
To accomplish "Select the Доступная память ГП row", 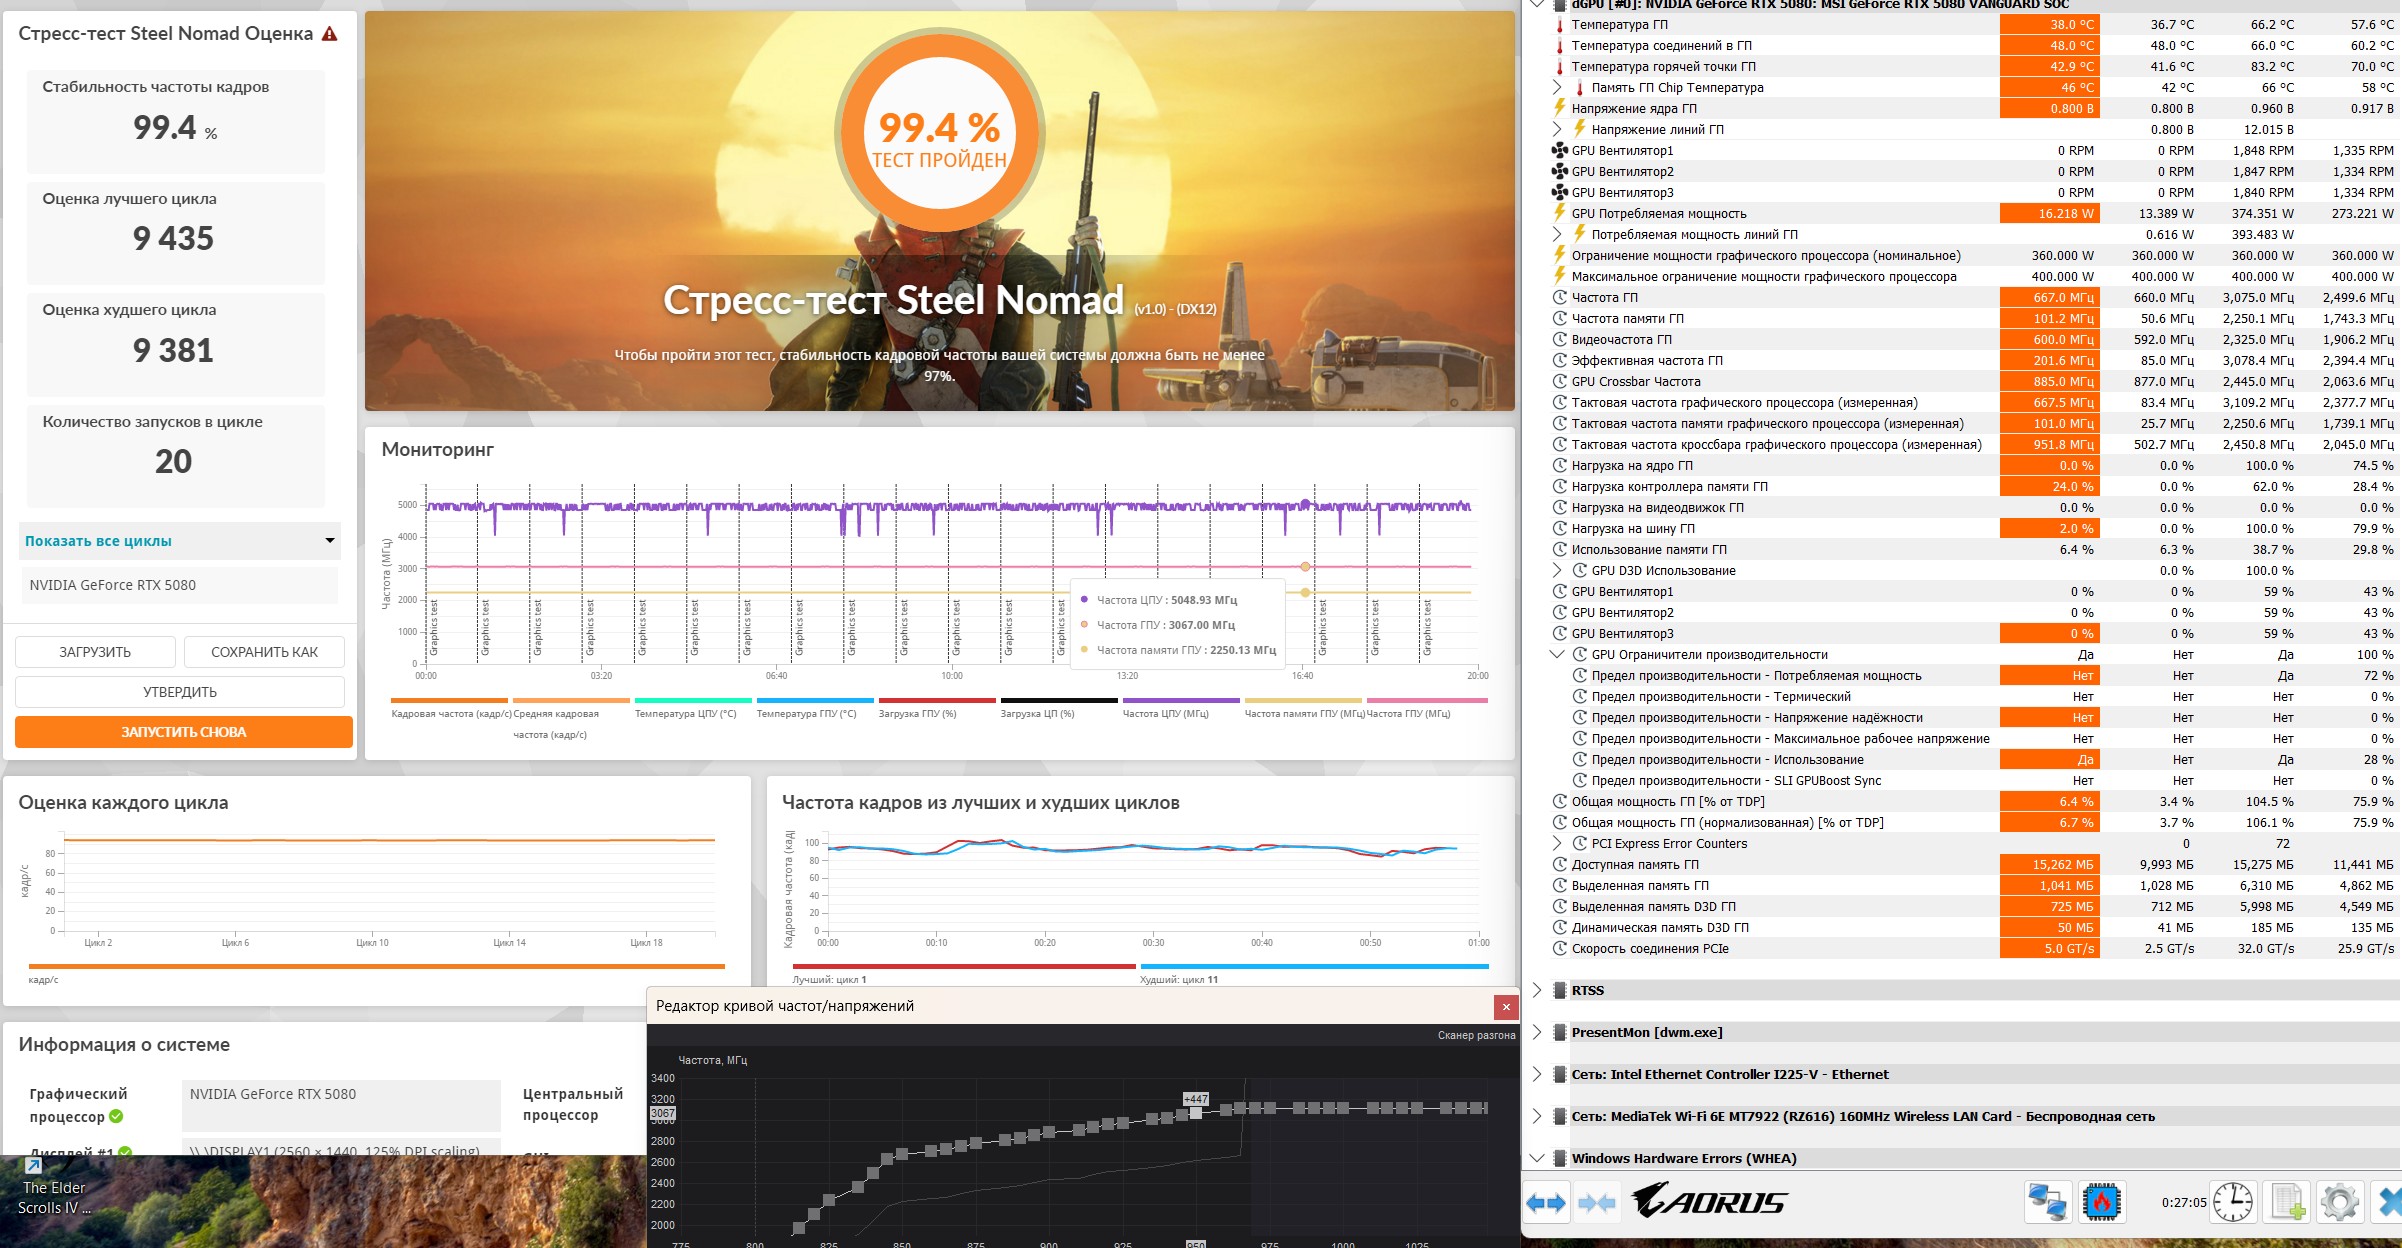I will (x=1974, y=865).
